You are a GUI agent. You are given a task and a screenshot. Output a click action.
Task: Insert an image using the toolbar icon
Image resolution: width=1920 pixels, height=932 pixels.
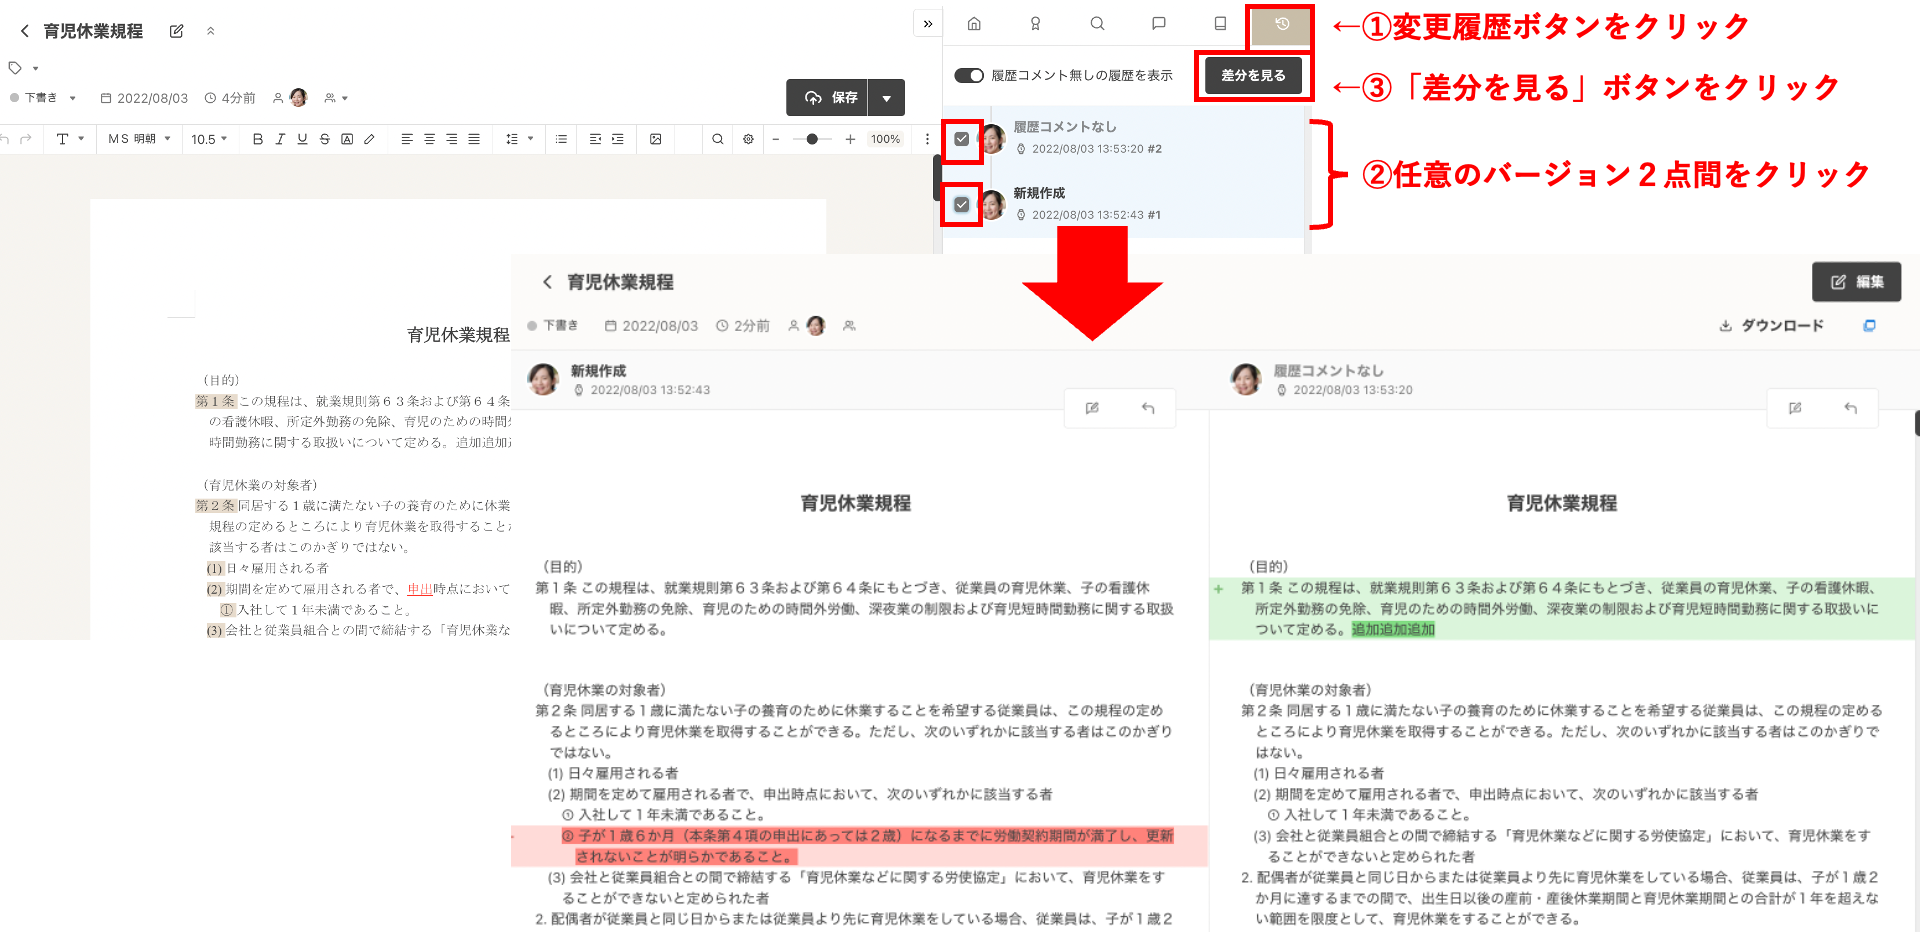coord(655,139)
